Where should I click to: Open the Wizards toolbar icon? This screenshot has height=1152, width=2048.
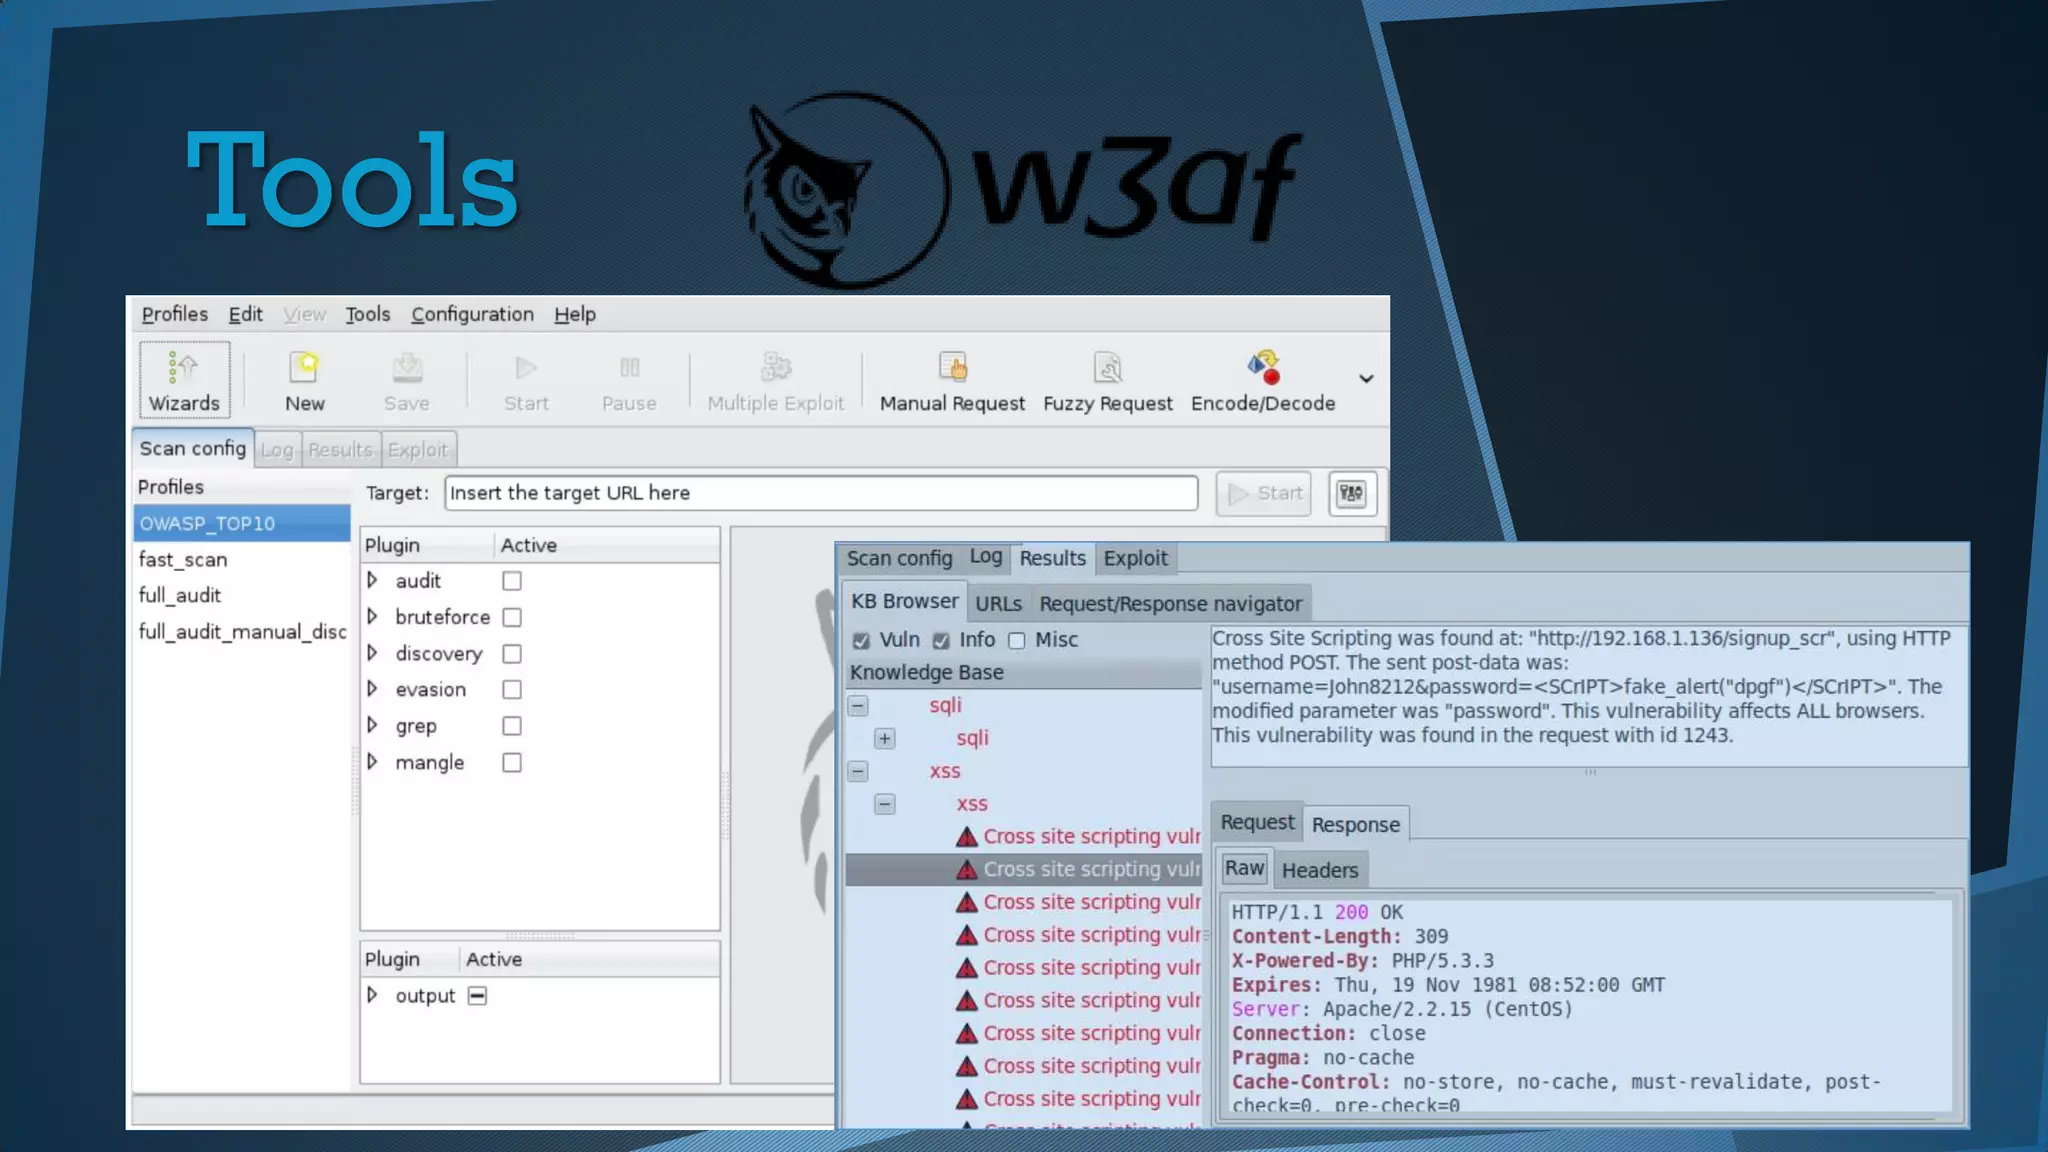click(x=184, y=380)
